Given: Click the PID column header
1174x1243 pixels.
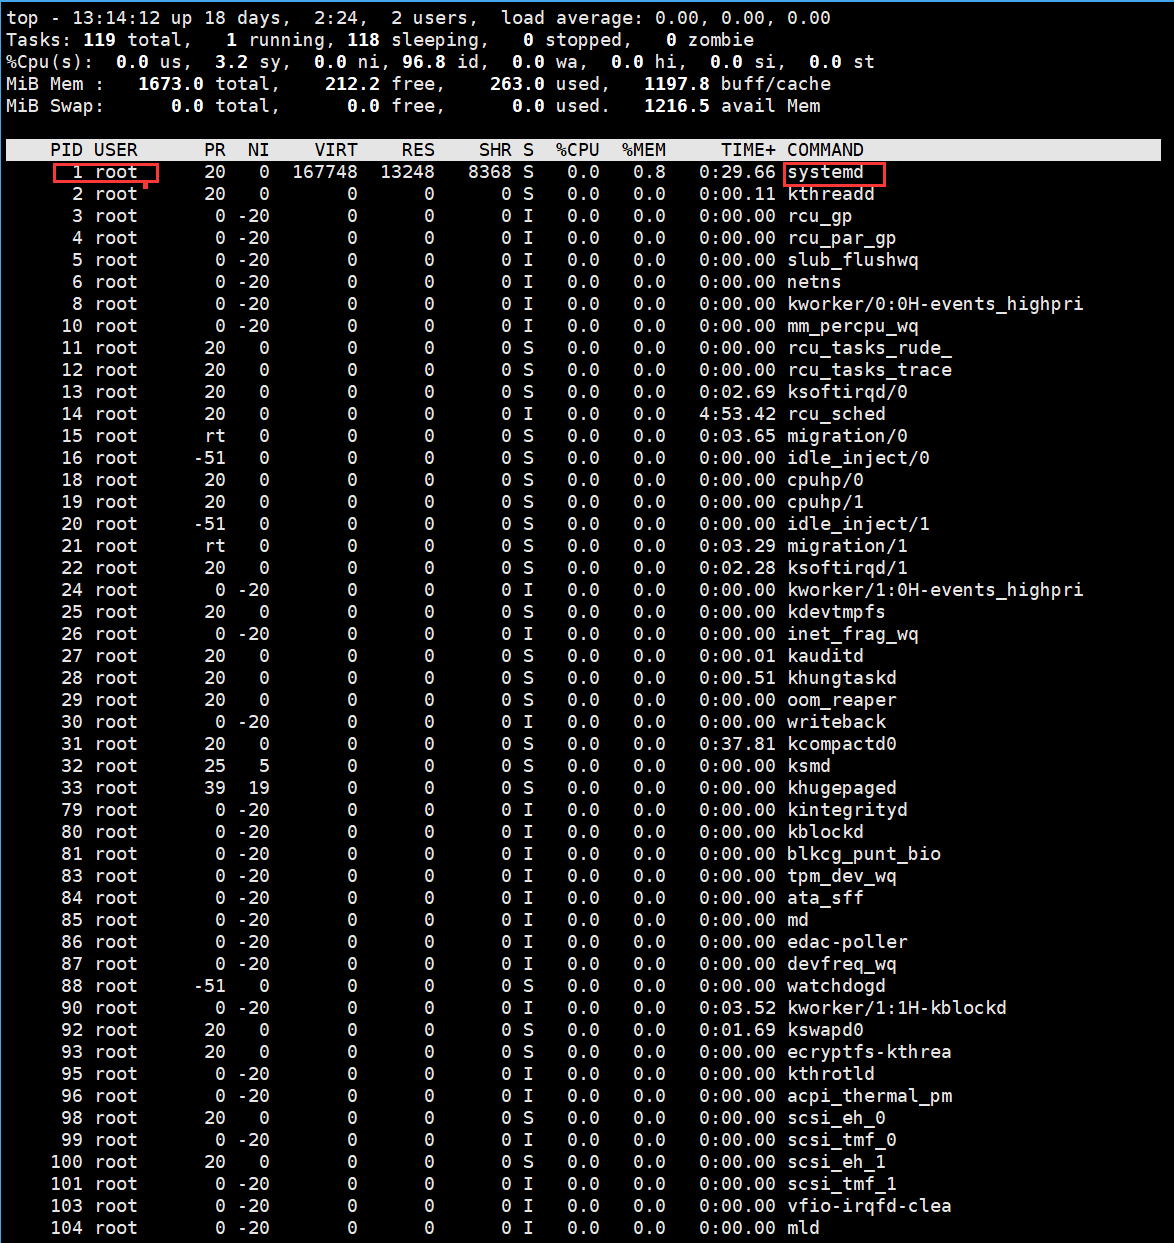Looking at the screenshot, I should [x=67, y=150].
